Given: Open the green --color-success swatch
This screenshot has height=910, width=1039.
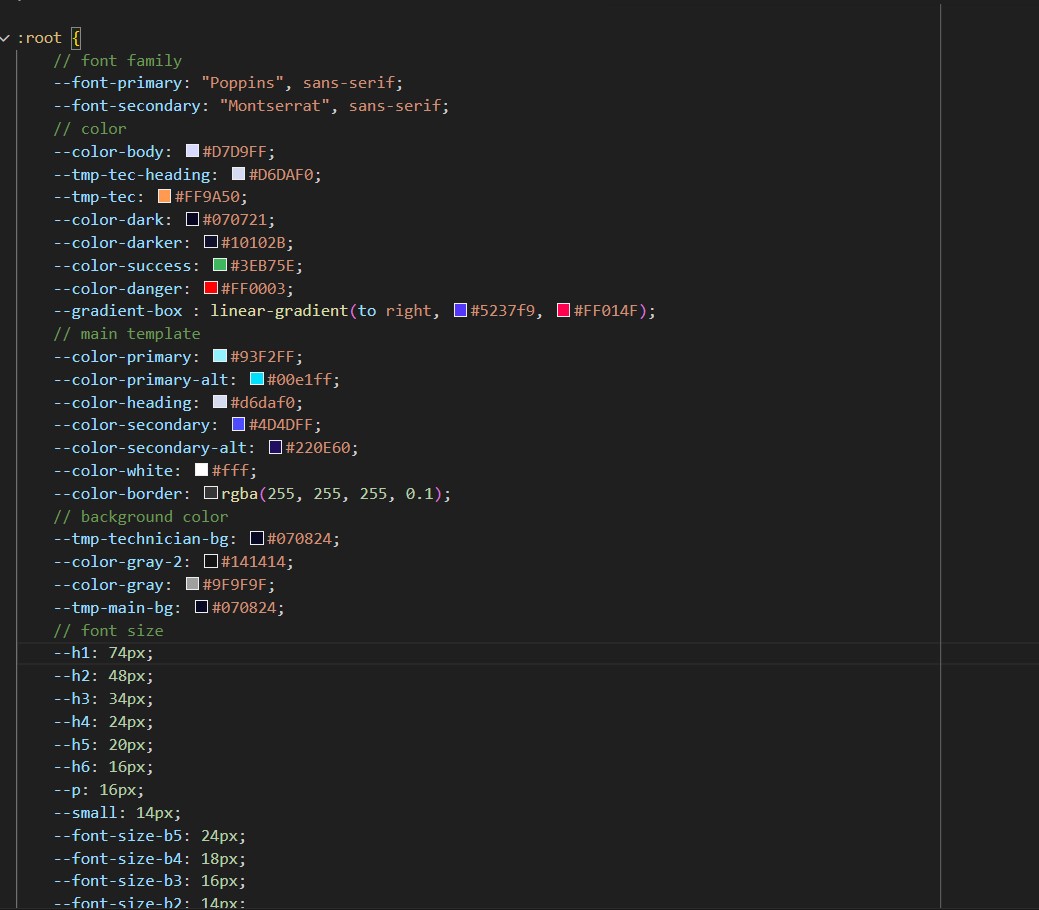Looking at the screenshot, I should [222, 265].
